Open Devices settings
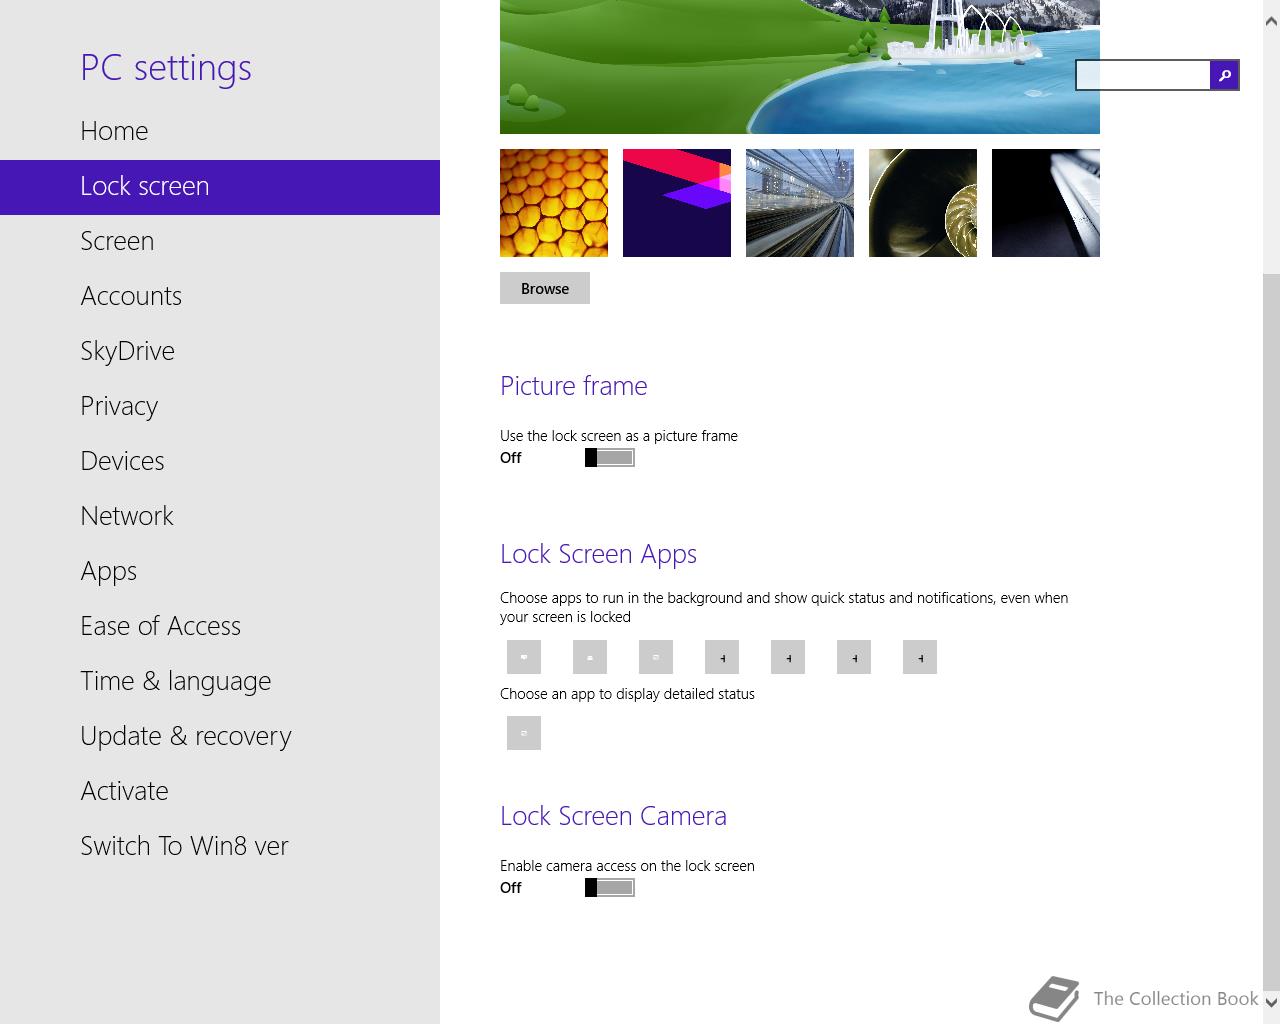 pyautogui.click(x=220, y=462)
